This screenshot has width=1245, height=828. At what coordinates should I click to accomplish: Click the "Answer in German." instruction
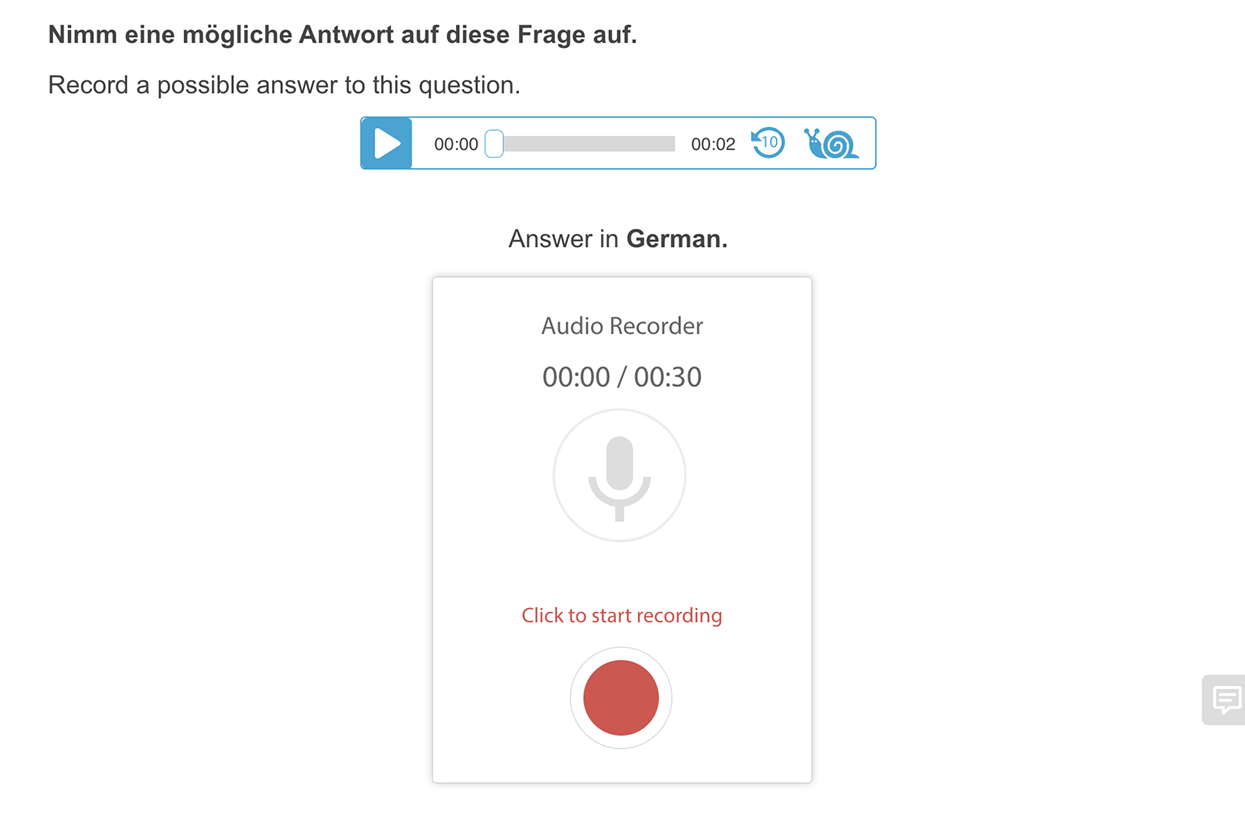click(618, 239)
